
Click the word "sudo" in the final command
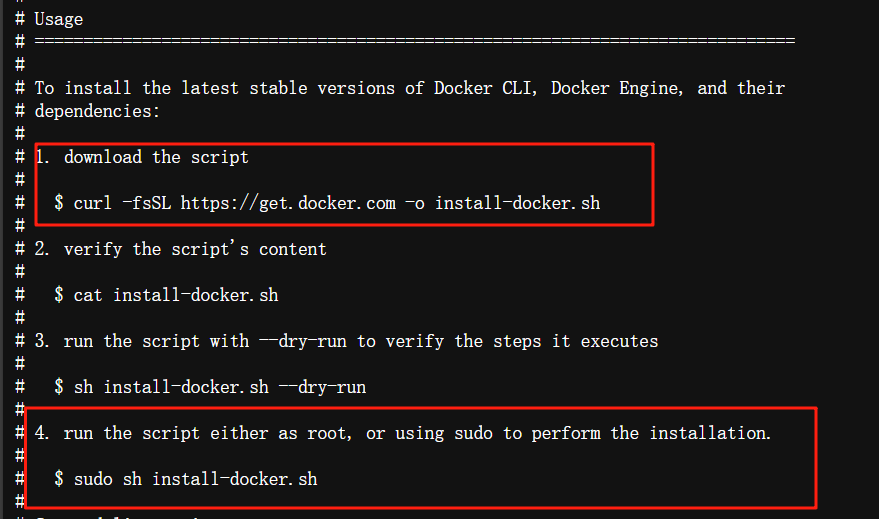(93, 479)
